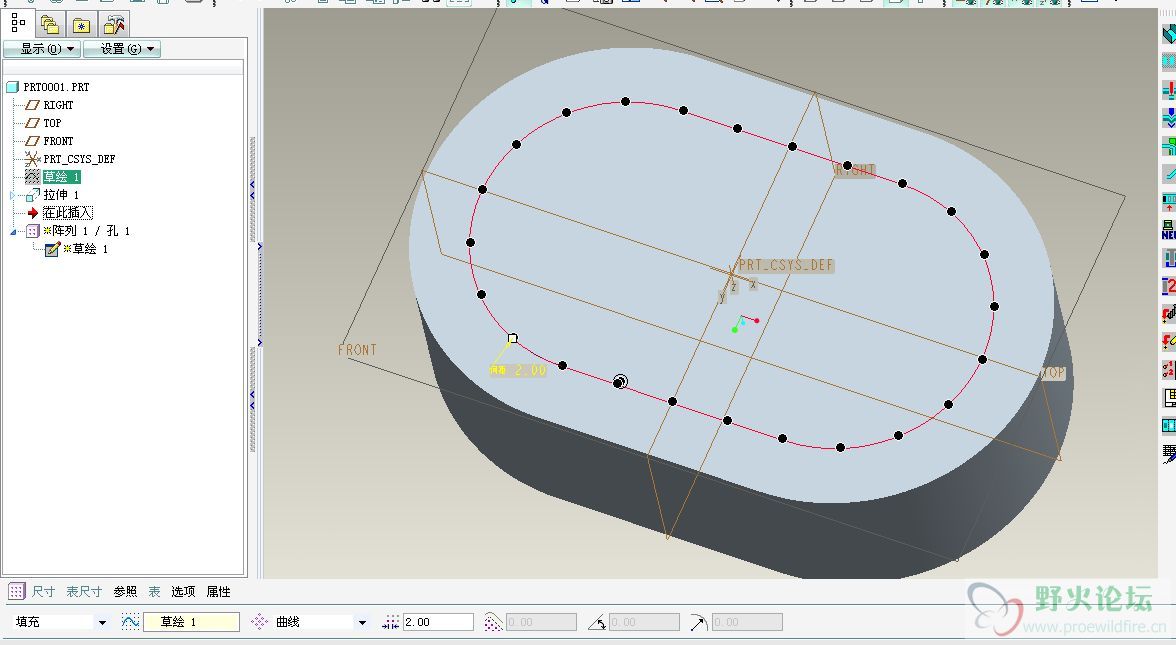Screen dimensions: 1176x645
Task: Click the PRT_CSYS_DEF label in the viewport
Action: (785, 265)
